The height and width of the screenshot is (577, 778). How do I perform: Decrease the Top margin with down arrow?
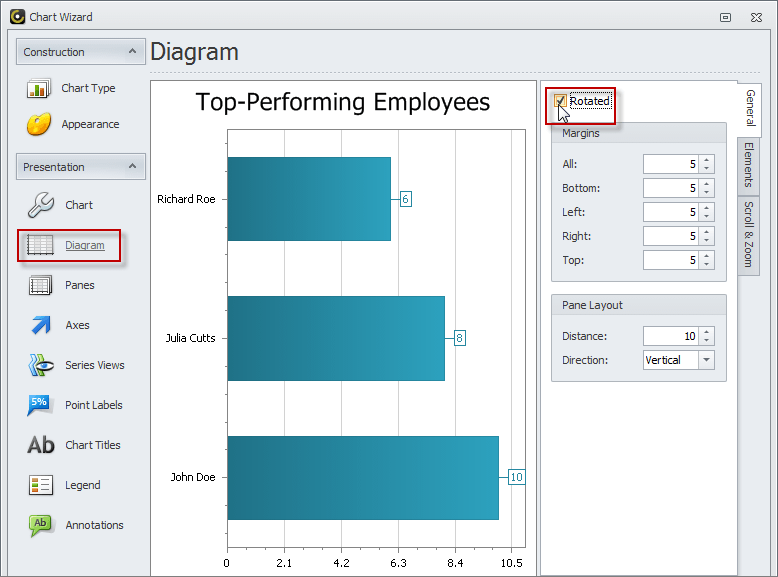[x=707, y=265]
